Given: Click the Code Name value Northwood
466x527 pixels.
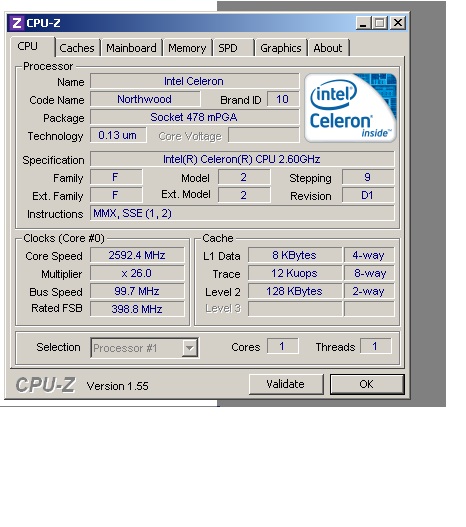Looking at the screenshot, I should pos(145,99).
